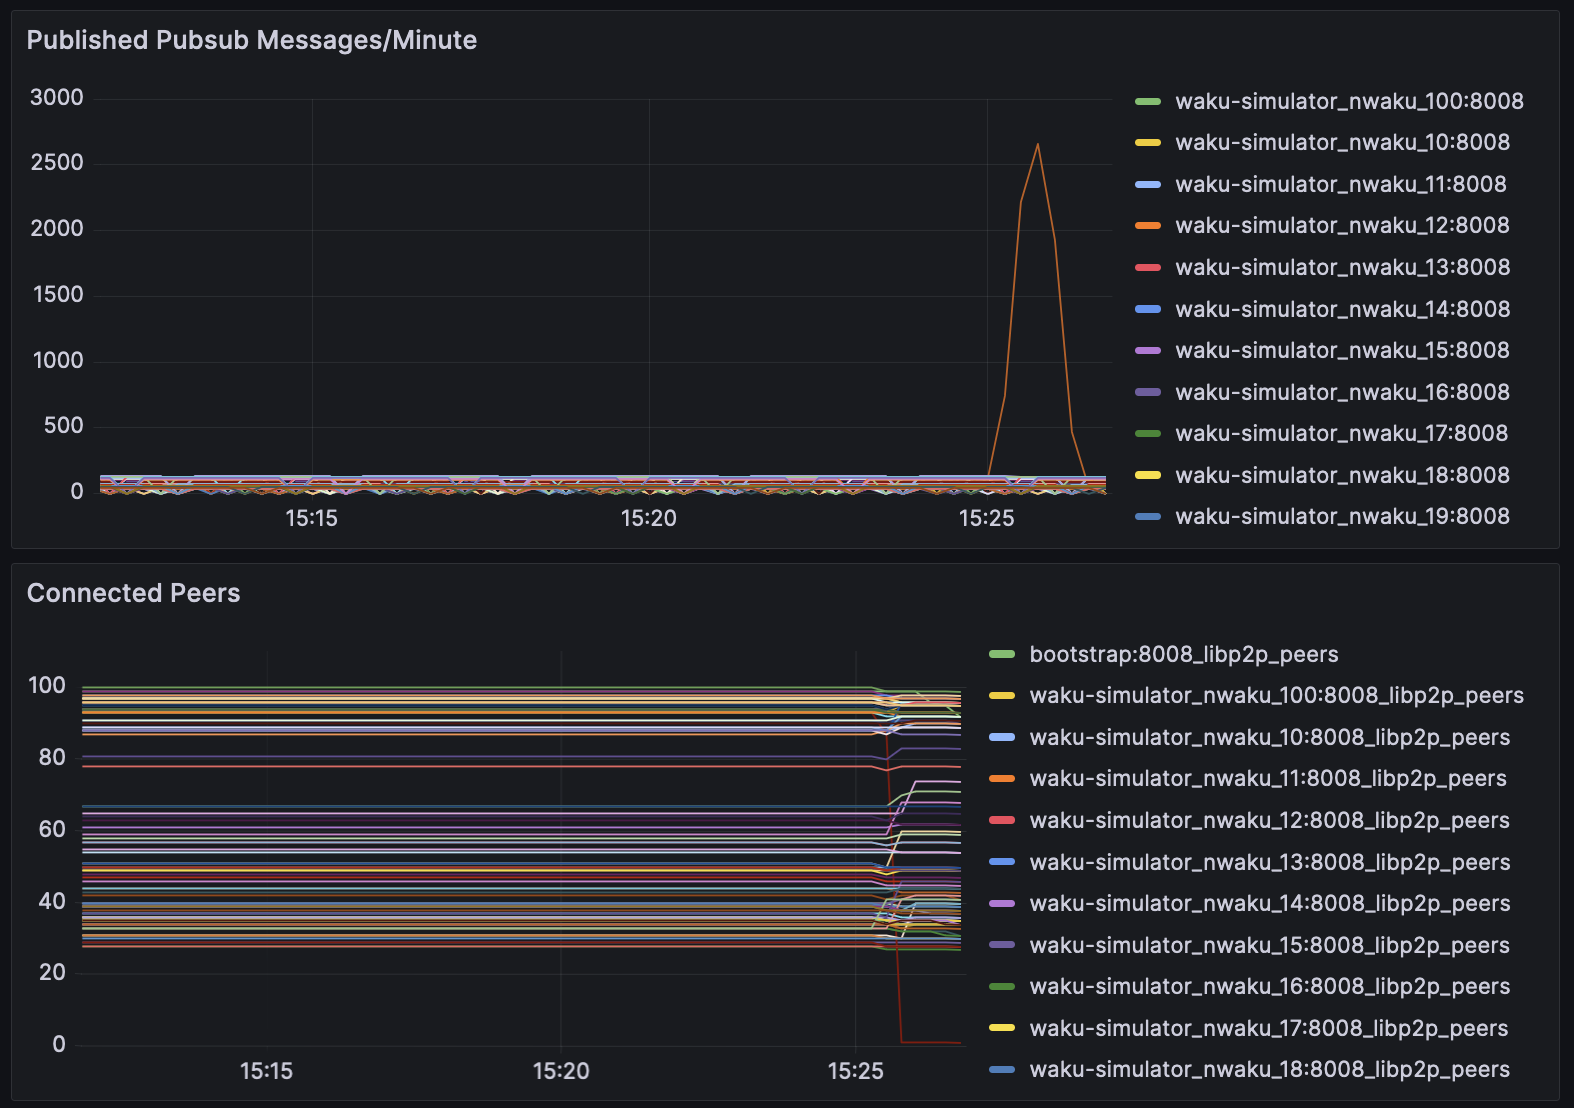
Task: Open color picker for waku-simulator_nwaku_15:8008
Action: point(1148,351)
